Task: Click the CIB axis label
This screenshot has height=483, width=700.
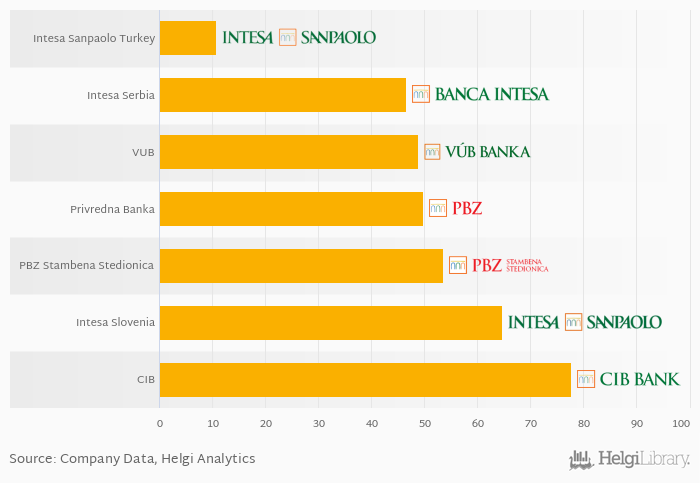Action: point(146,379)
